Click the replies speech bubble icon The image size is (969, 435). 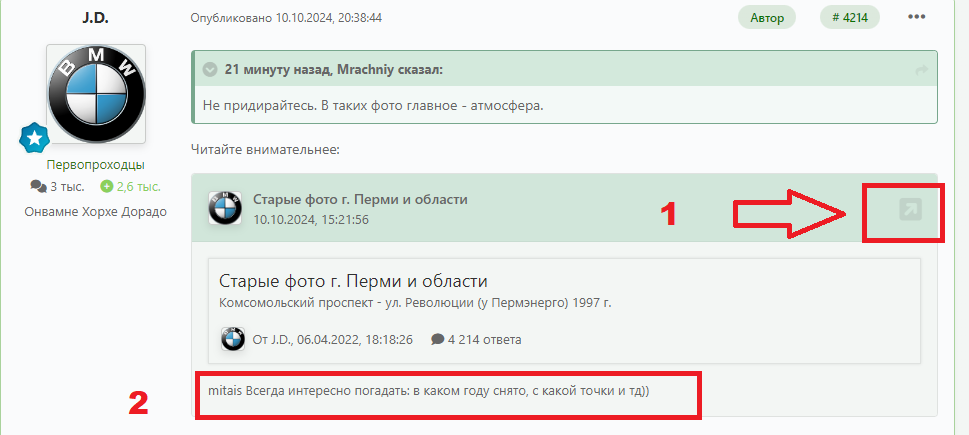click(x=438, y=339)
